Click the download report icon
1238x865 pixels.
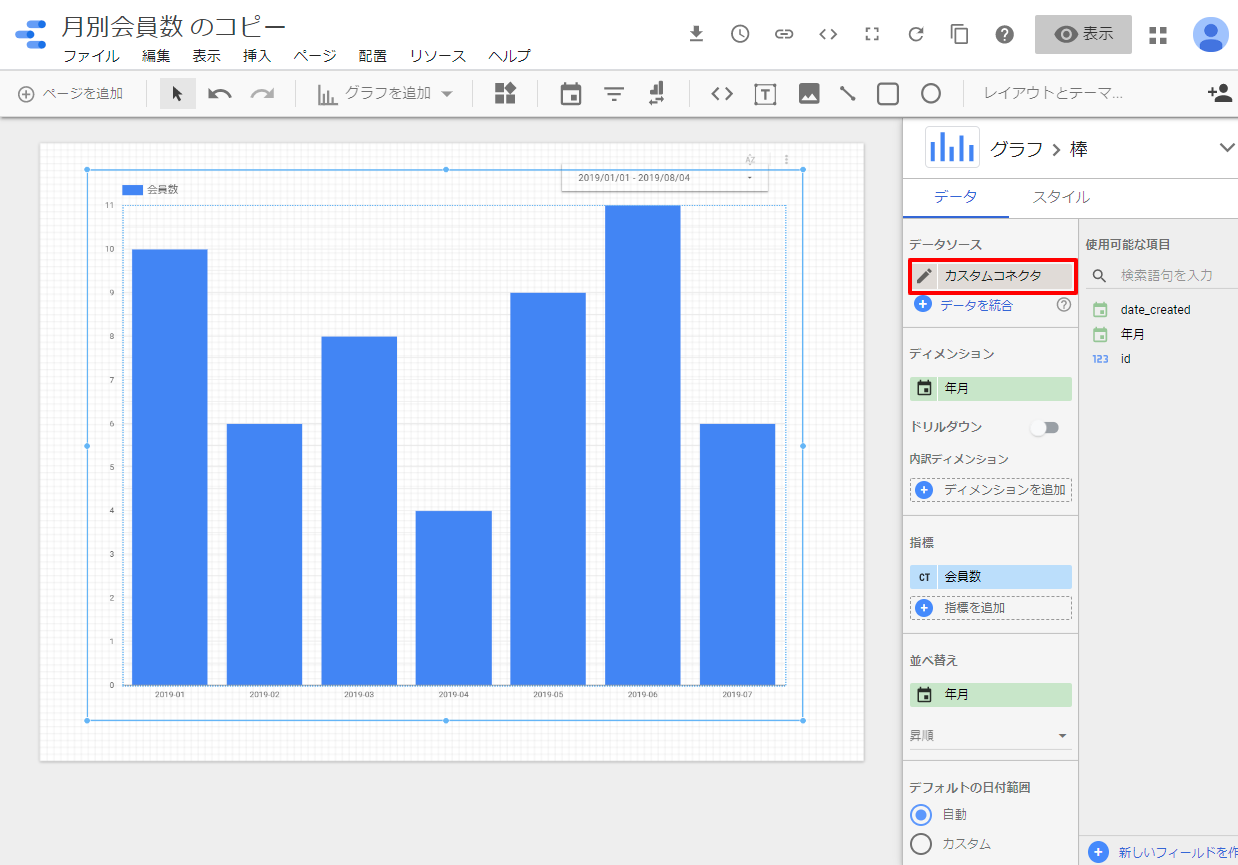coord(697,34)
